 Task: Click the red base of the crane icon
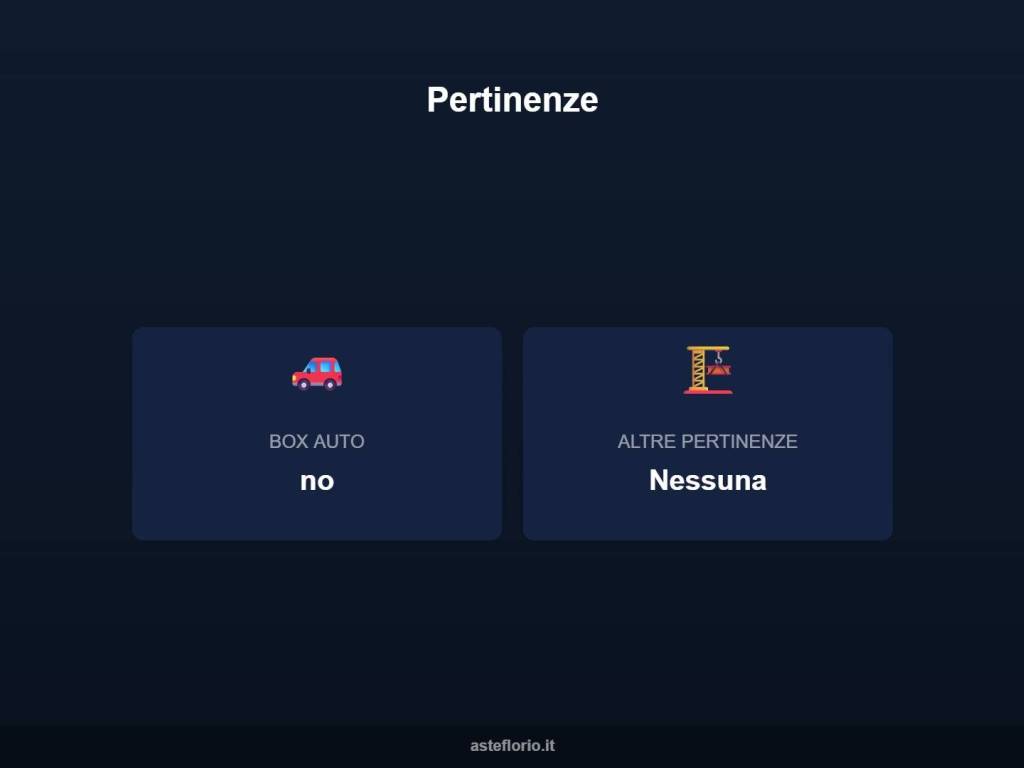[707, 391]
